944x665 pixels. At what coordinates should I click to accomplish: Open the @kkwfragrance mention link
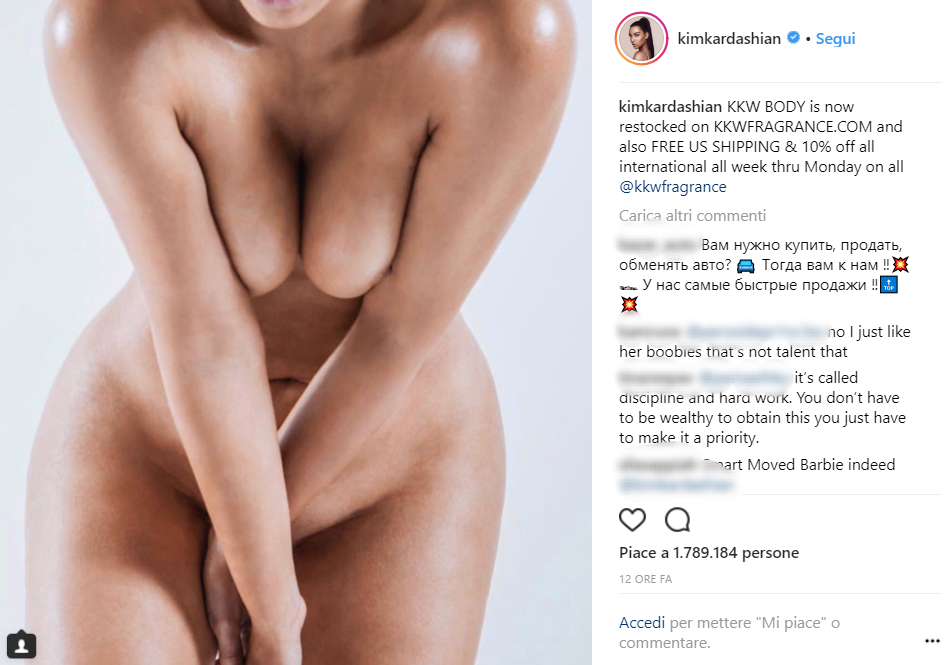672,187
